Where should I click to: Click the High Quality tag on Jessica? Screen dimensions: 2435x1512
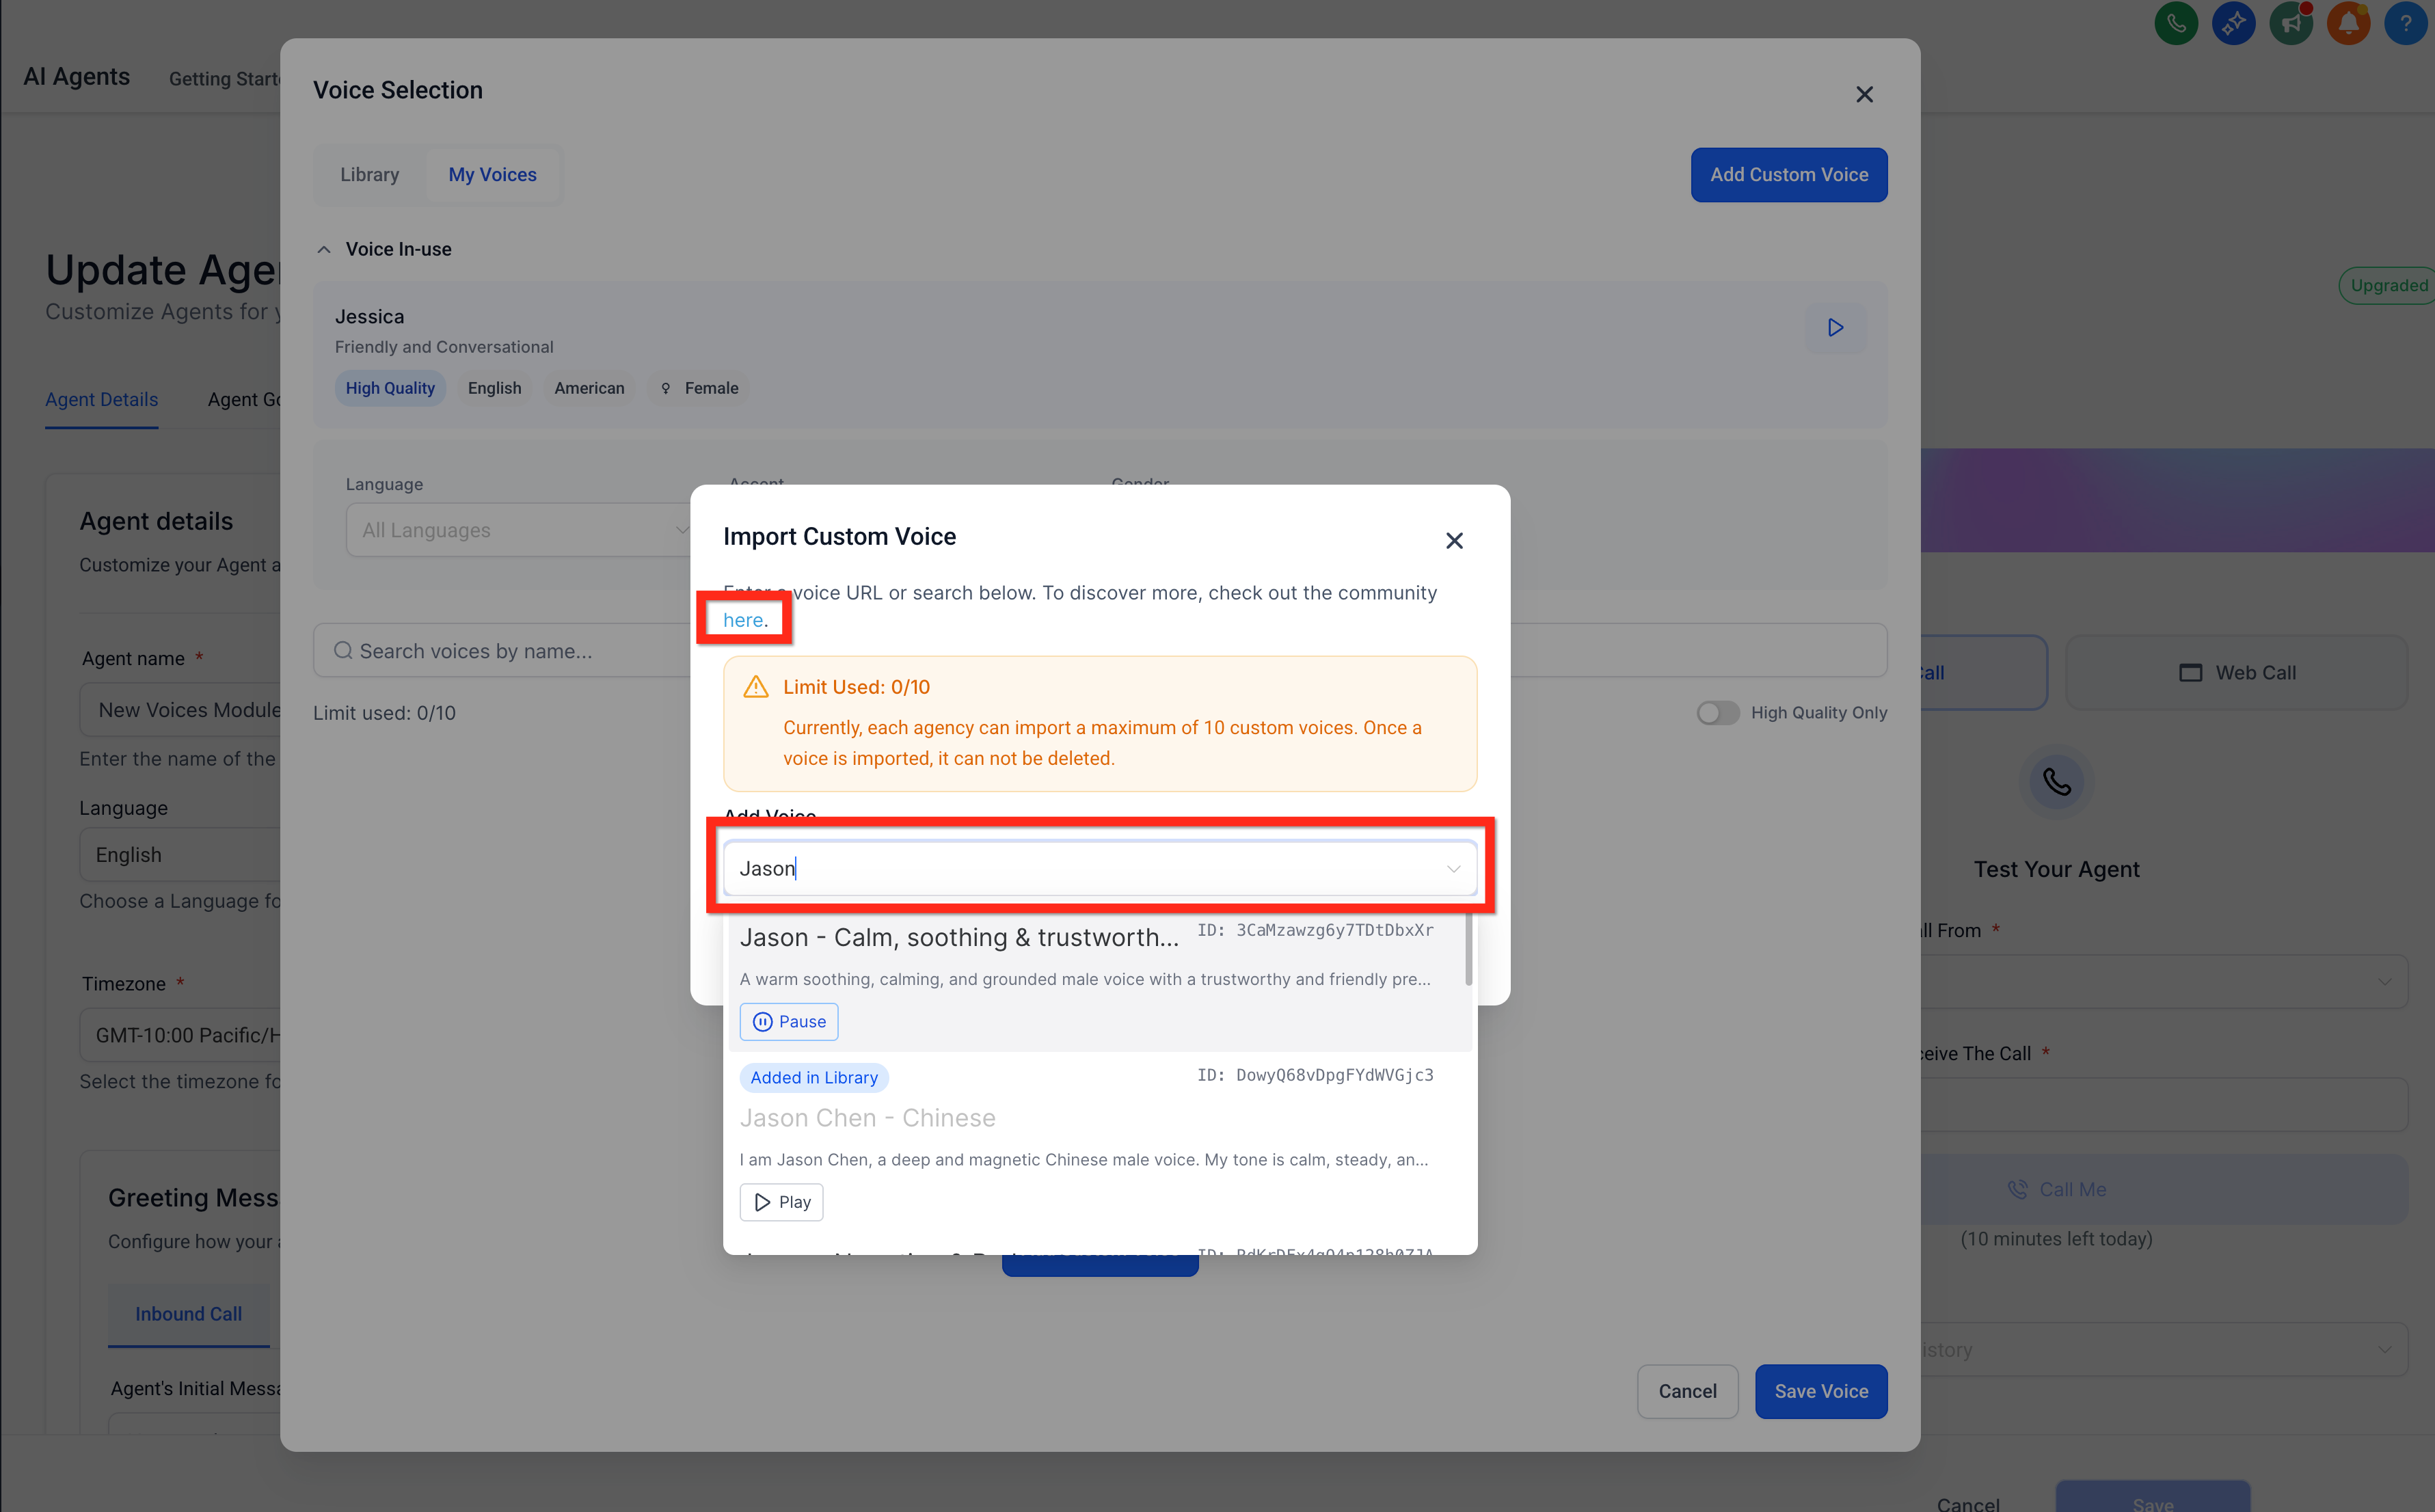[390, 388]
